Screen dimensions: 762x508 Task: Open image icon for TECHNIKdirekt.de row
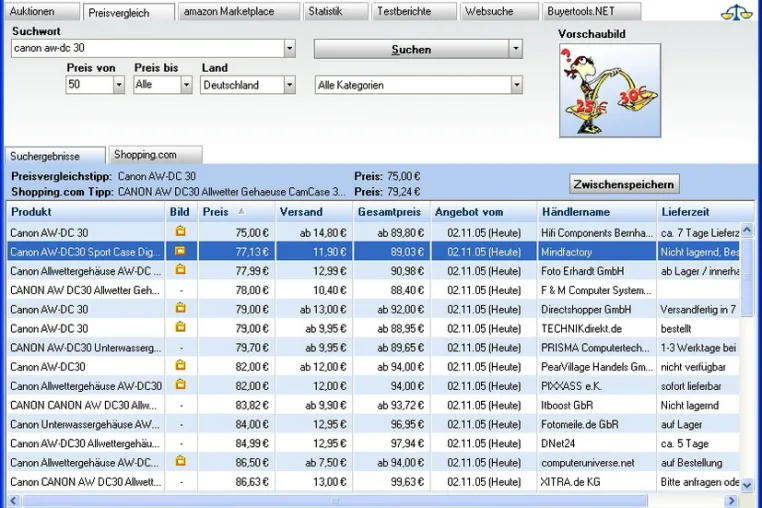point(180,327)
